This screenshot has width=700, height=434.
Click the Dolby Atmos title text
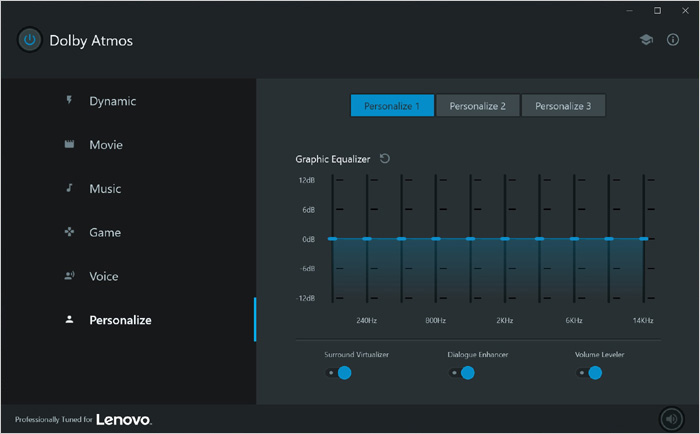coord(91,41)
